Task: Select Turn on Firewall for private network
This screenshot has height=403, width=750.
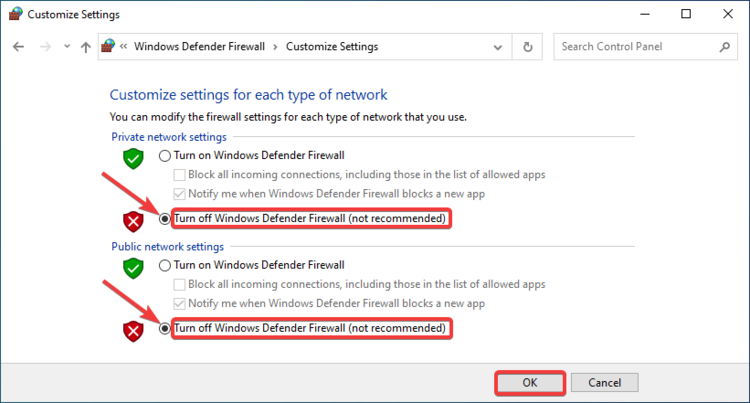Action: pos(165,156)
